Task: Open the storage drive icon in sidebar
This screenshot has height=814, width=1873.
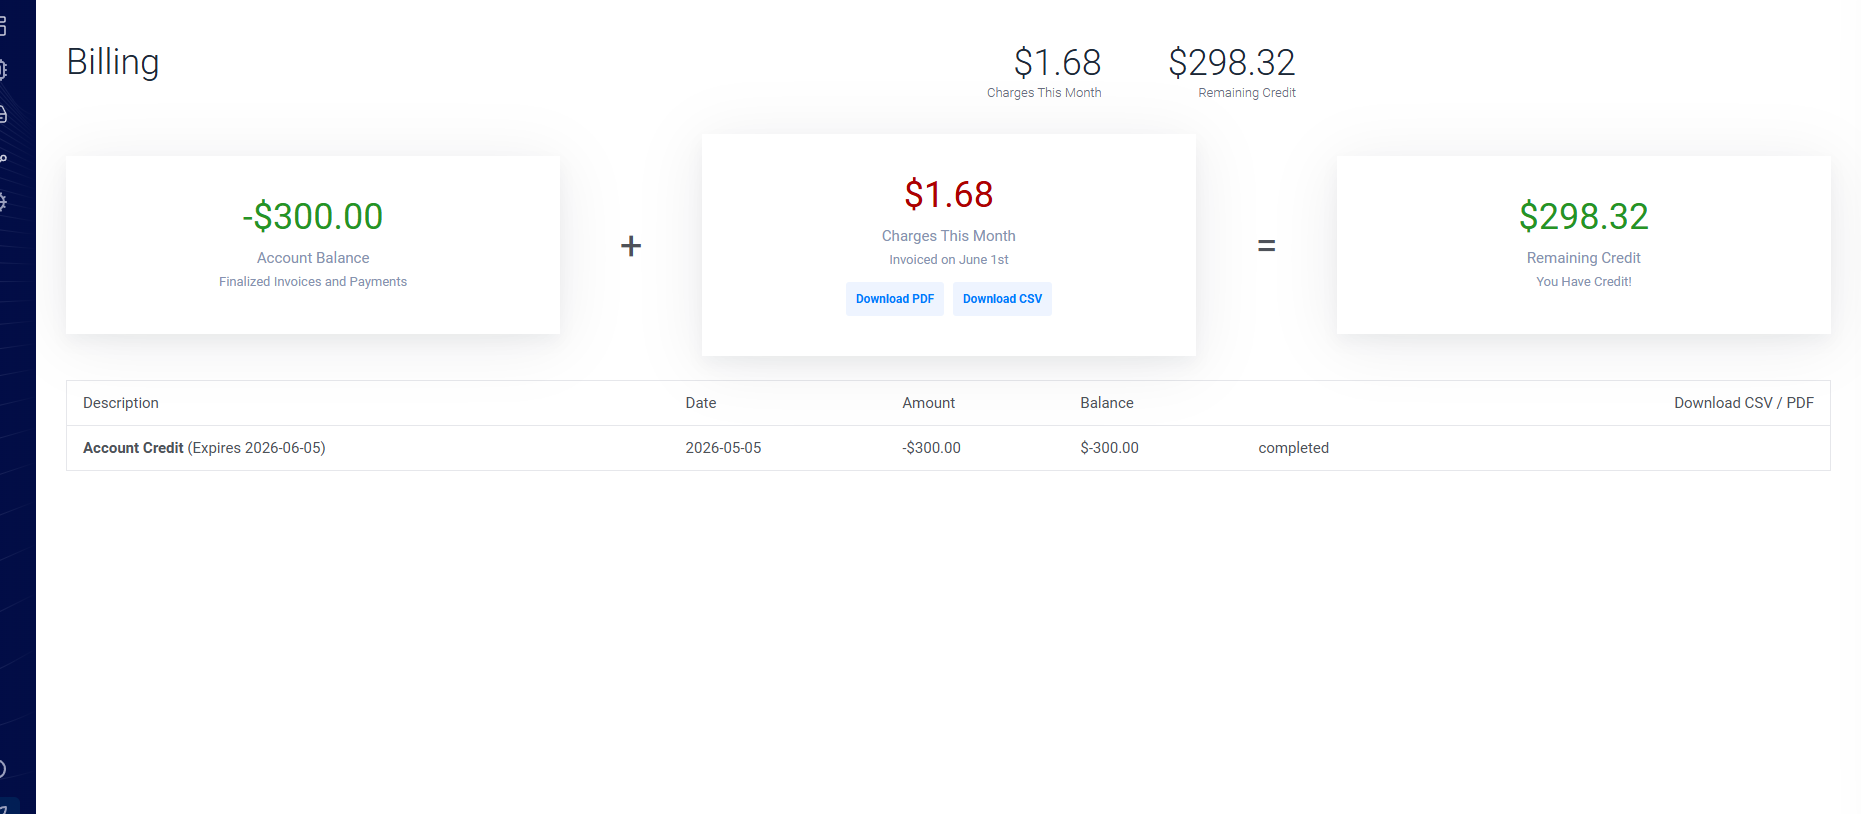Action: (2, 114)
